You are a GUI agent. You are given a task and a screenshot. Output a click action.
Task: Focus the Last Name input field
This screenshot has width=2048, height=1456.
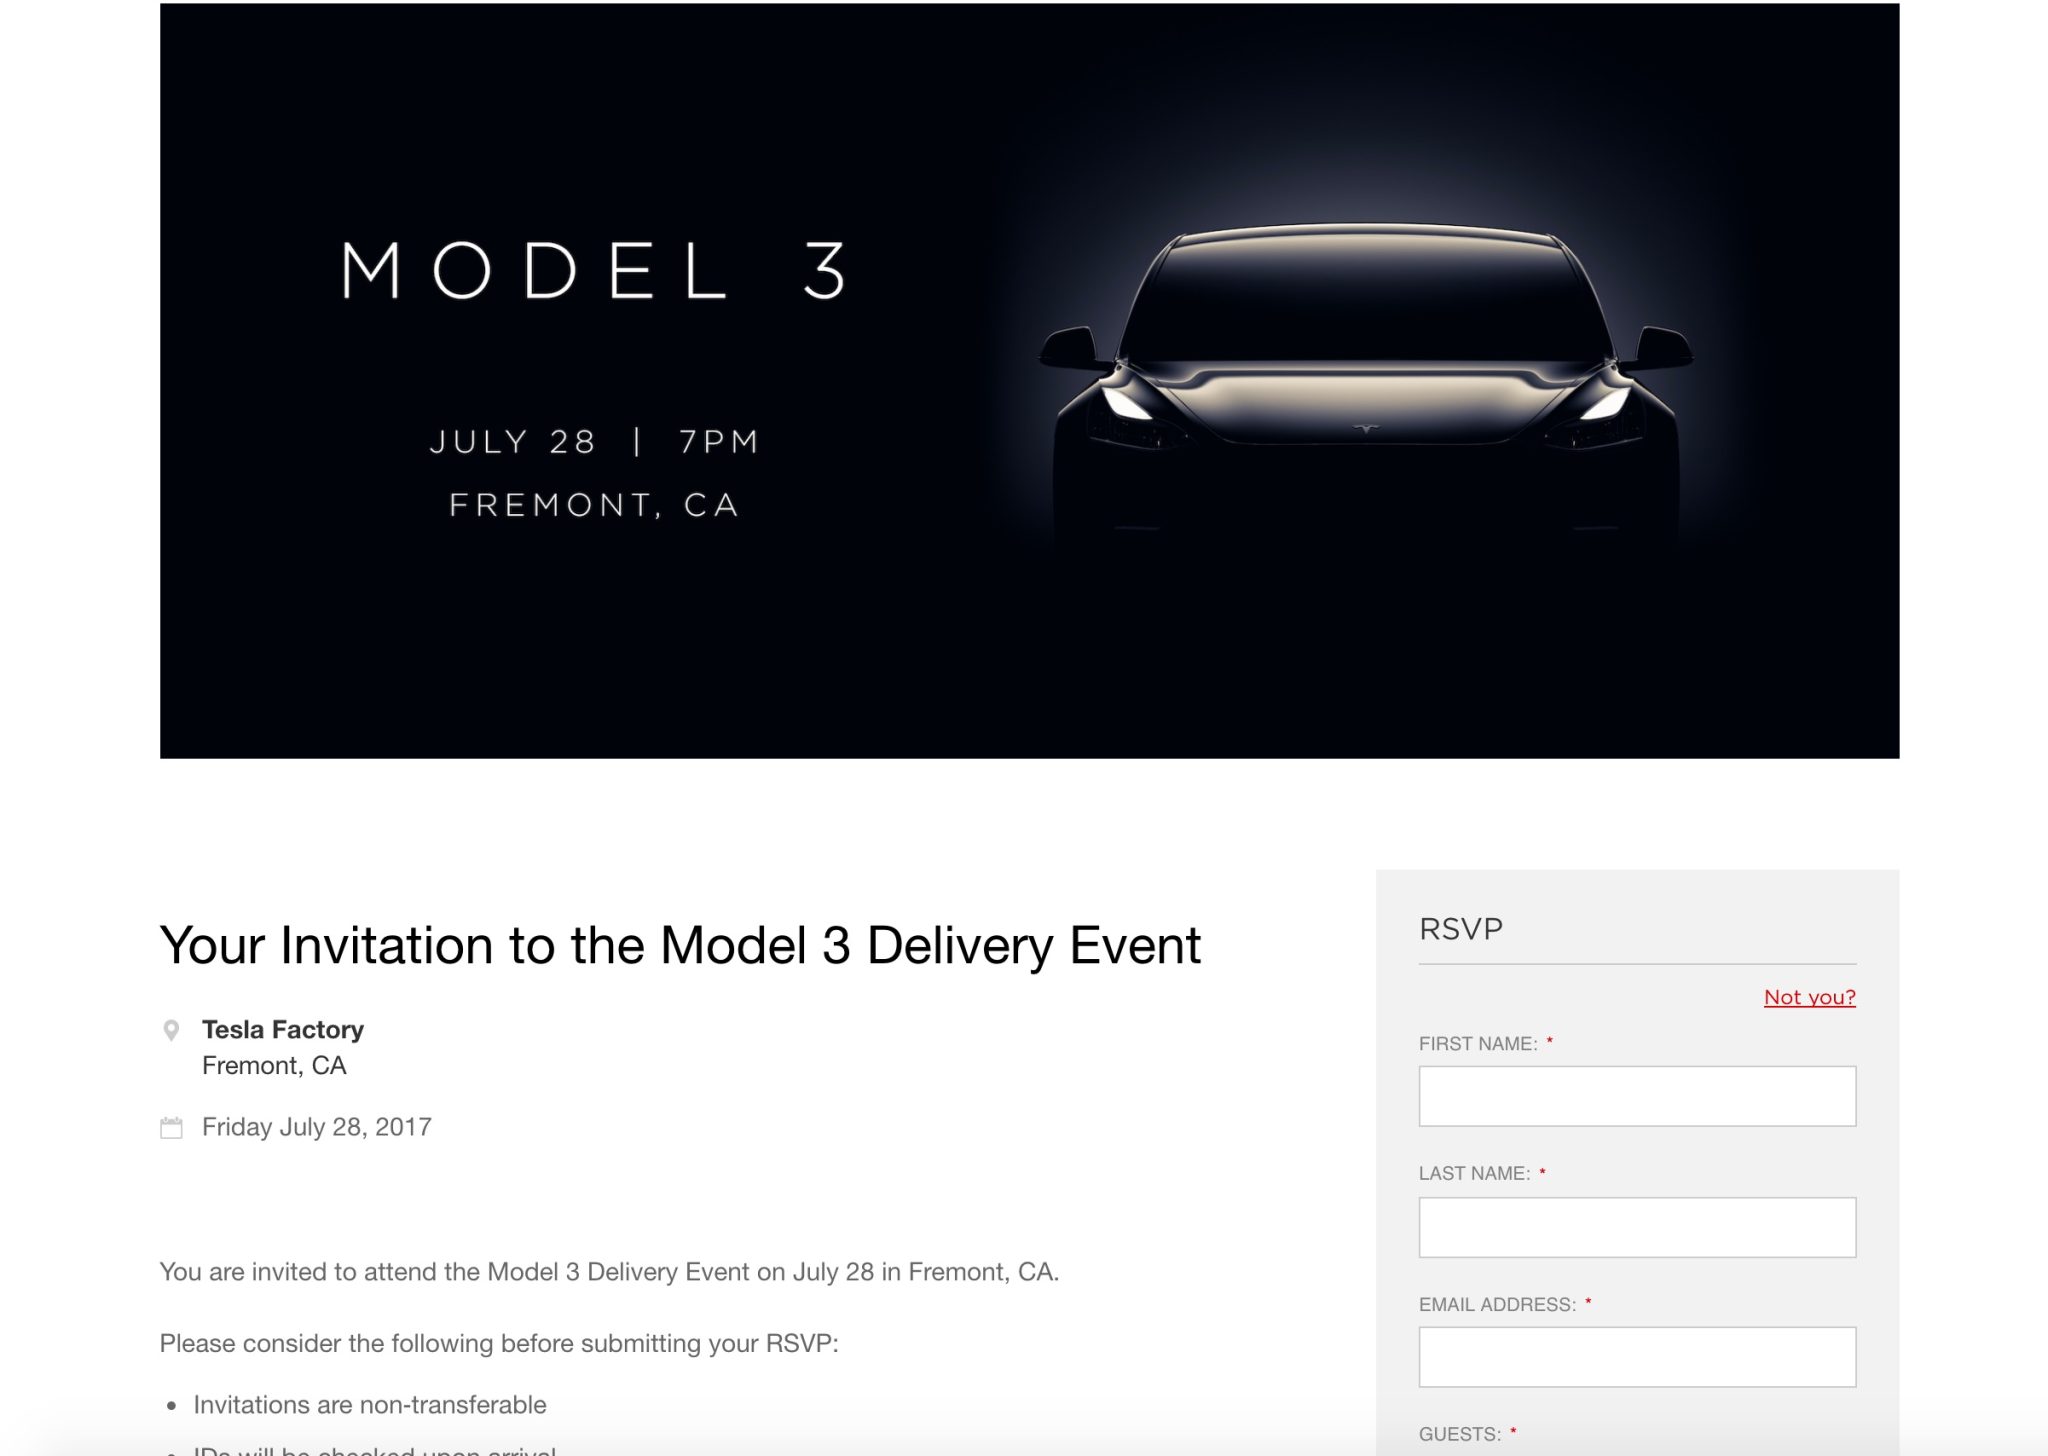pos(1636,1227)
